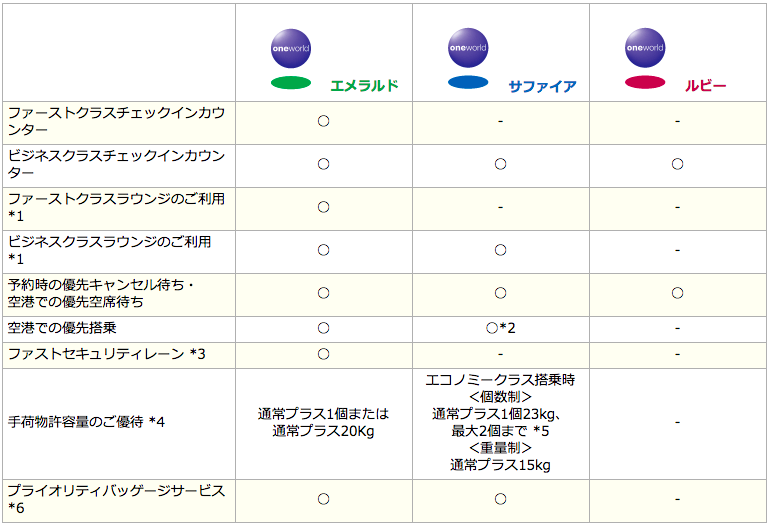Click the blue Sapphire oval badge
Image resolution: width=770 pixels, height=524 pixels.
468,82
